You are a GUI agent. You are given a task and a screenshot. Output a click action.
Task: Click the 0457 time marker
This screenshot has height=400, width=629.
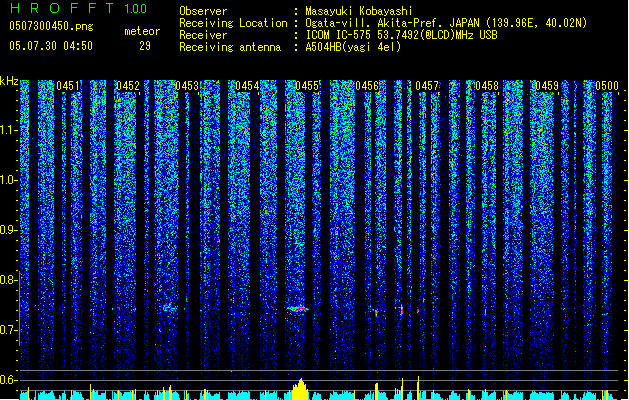pos(427,85)
